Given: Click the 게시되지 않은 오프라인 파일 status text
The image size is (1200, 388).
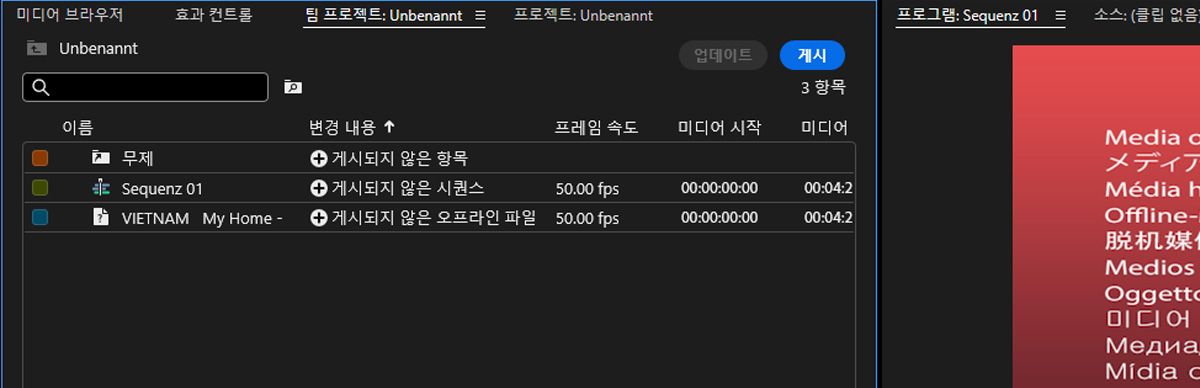Looking at the screenshot, I should (x=434, y=218).
